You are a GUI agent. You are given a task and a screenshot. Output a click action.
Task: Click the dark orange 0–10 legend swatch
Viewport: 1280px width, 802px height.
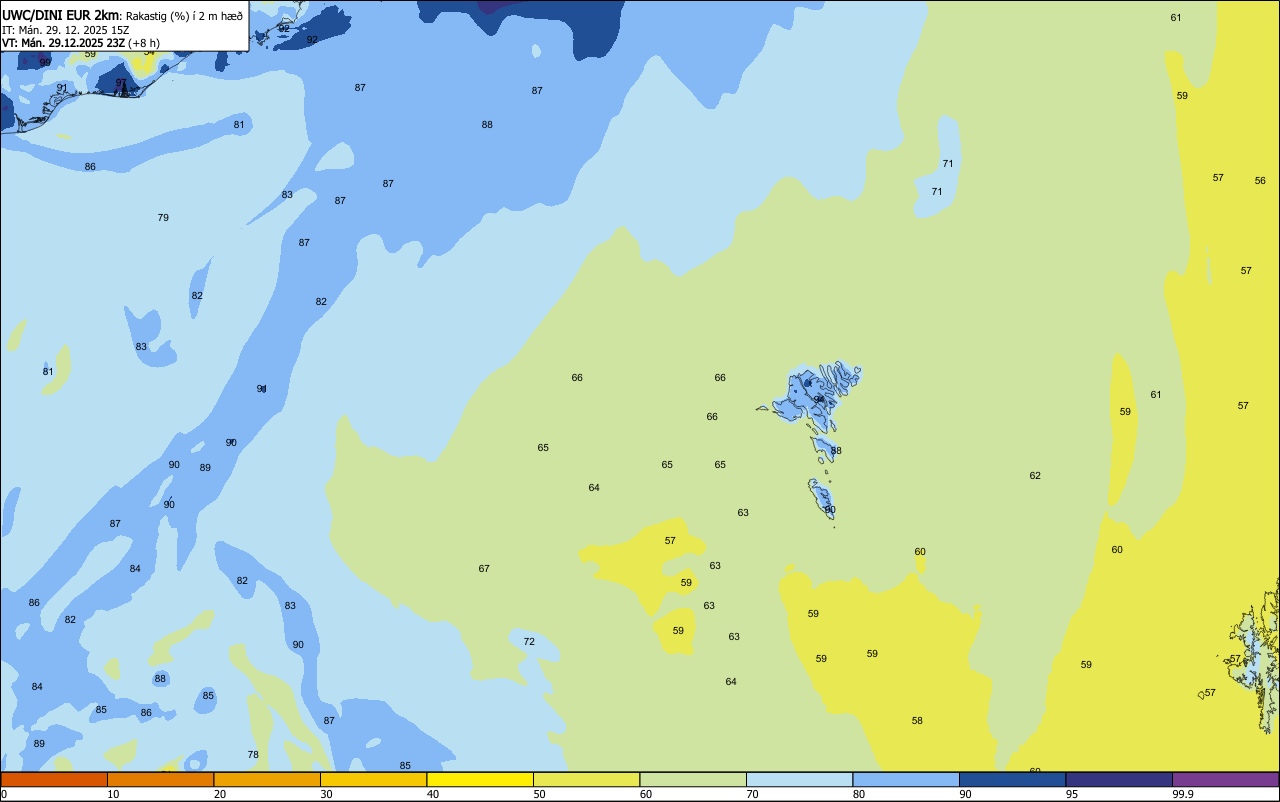tap(54, 779)
